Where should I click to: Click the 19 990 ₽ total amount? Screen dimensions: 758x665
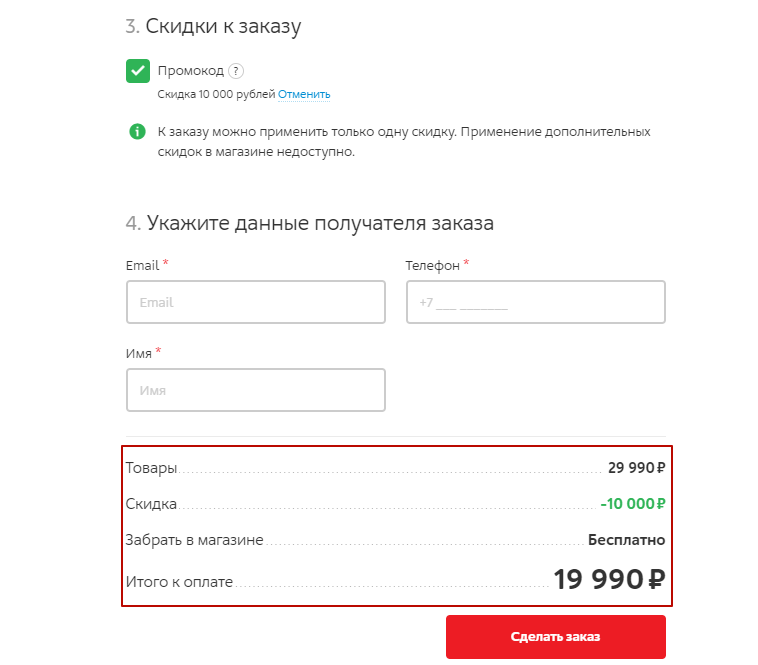[609, 579]
